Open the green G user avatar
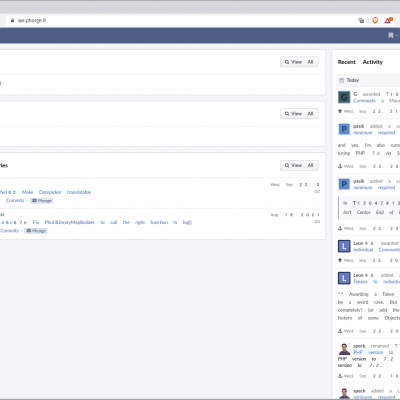Screen dimensions: 400x400 344,97
